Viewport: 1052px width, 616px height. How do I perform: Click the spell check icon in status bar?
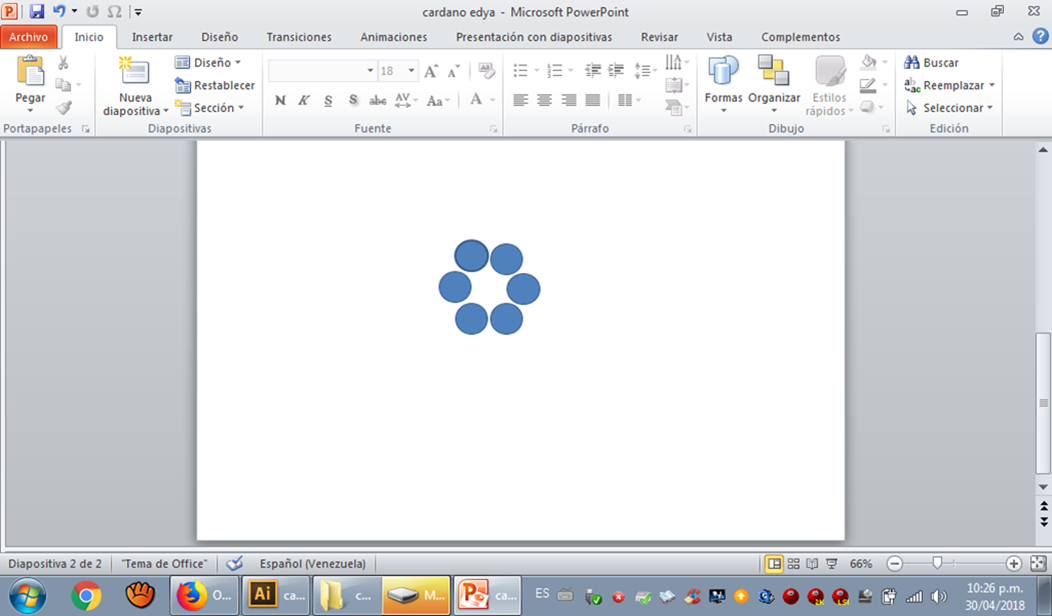click(234, 564)
